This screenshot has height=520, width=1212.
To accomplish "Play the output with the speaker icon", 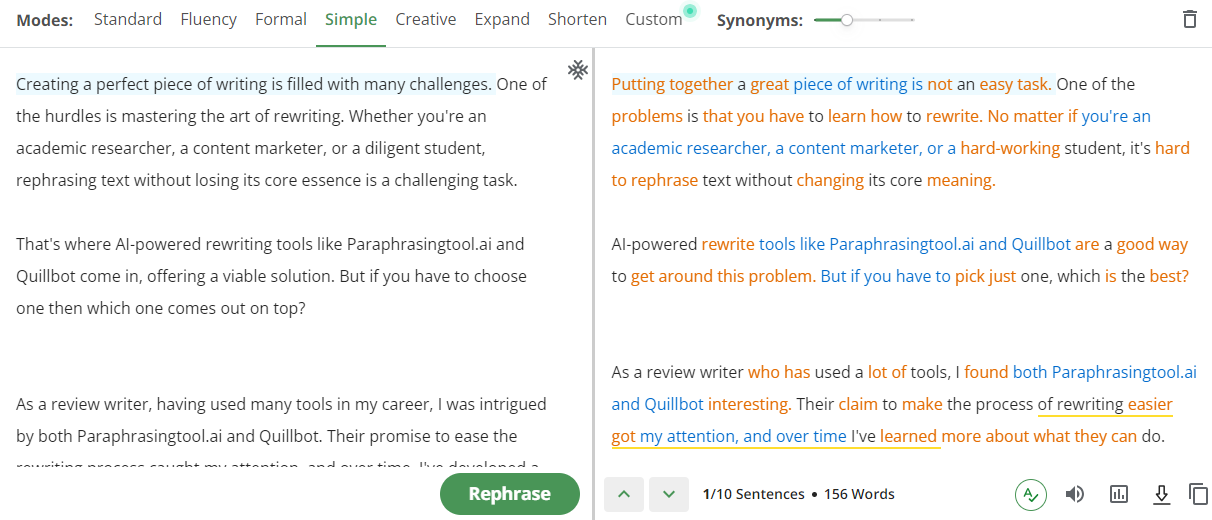I will click(x=1075, y=494).
